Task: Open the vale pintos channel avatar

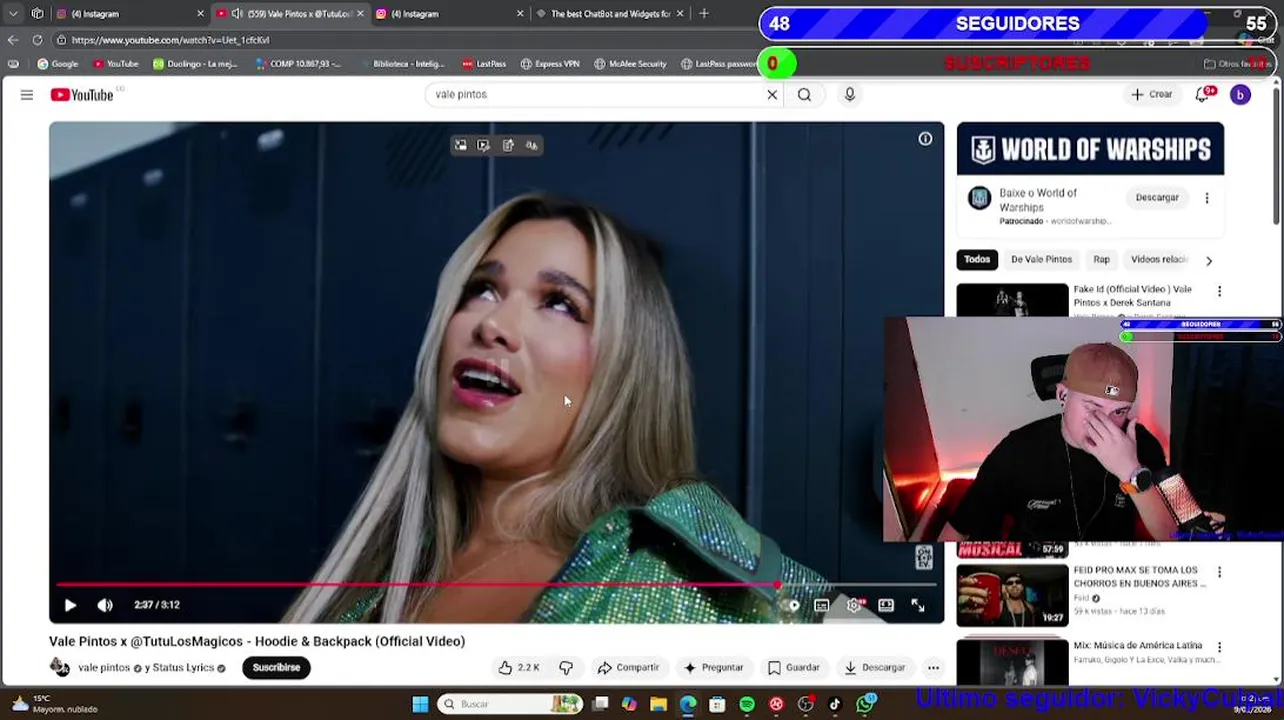Action: [x=60, y=668]
